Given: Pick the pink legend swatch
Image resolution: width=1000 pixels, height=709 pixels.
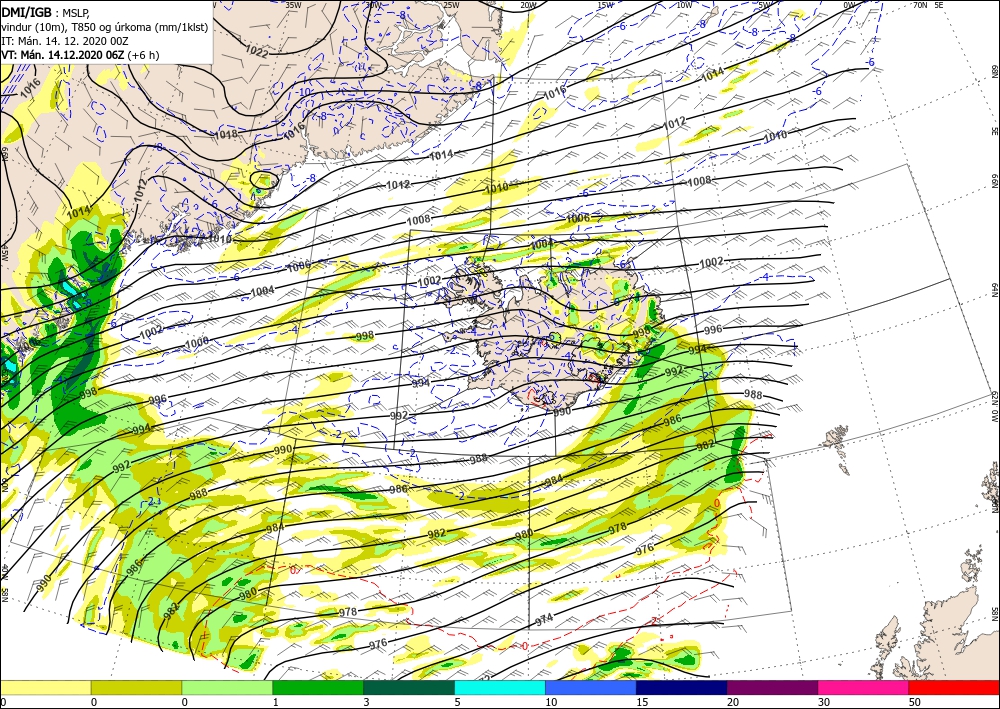Looking at the screenshot, I should coord(864,687).
